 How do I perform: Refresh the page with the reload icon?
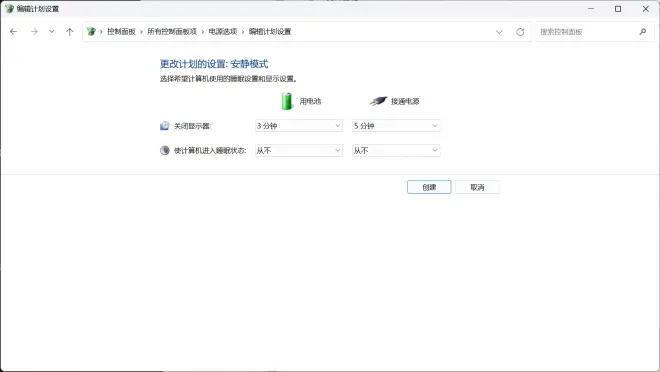520,32
